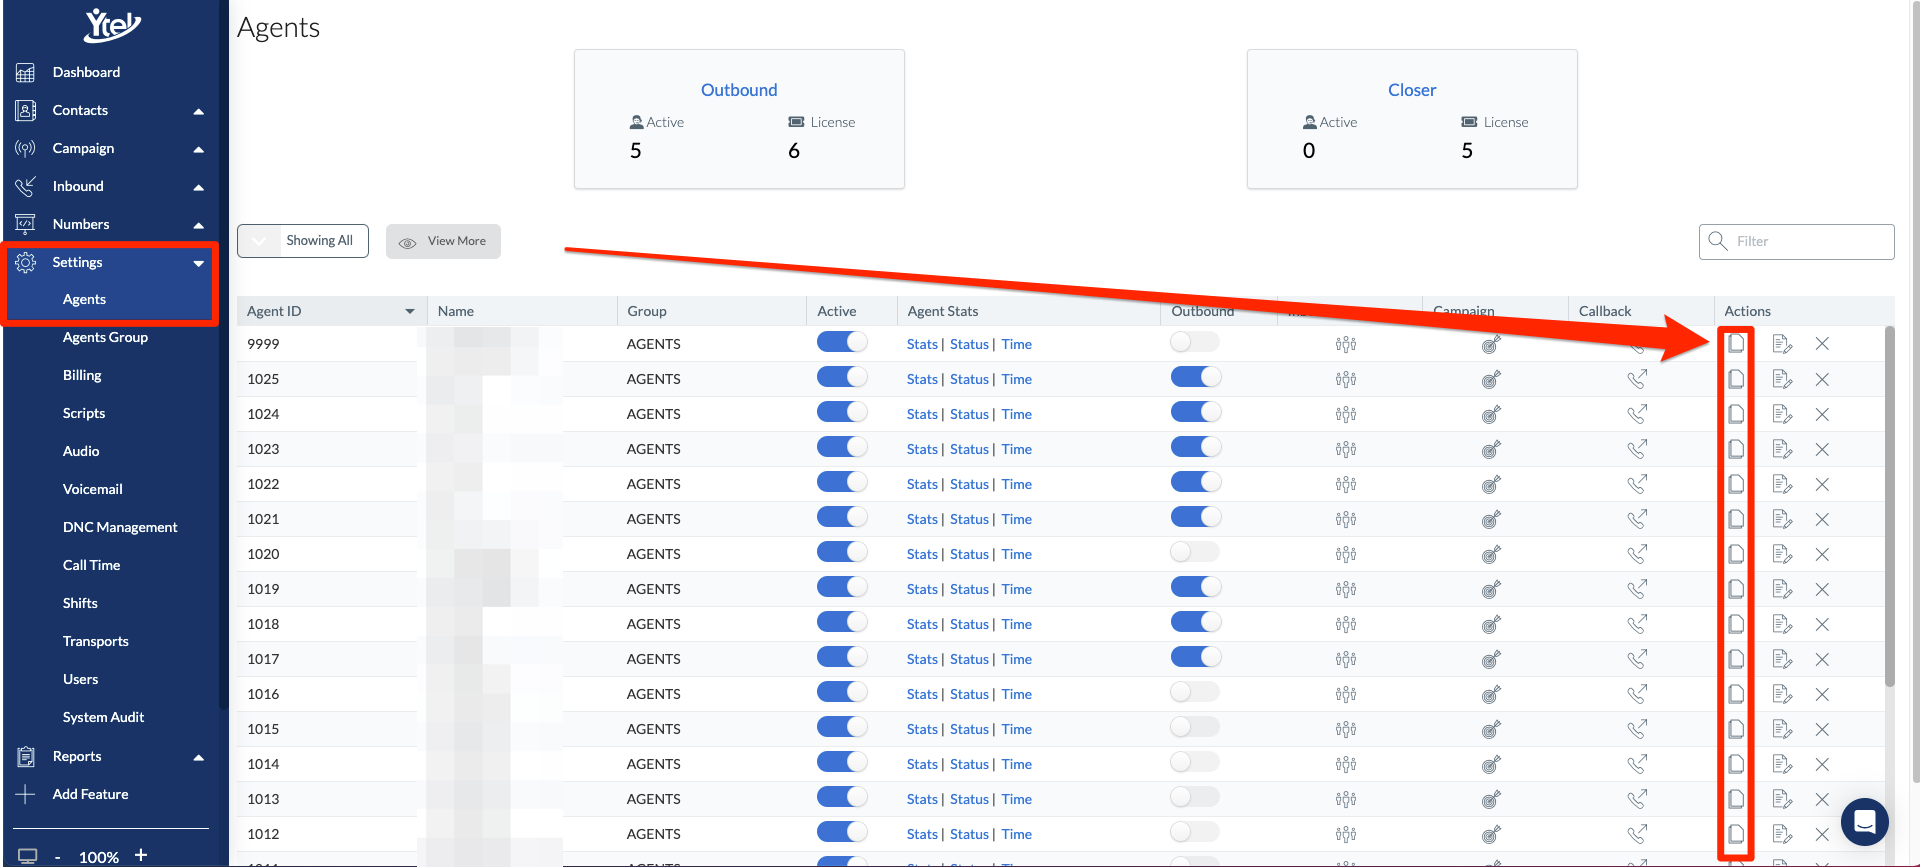This screenshot has width=1920, height=867.
Task: Click the Outbound heading in the license card
Action: point(739,90)
